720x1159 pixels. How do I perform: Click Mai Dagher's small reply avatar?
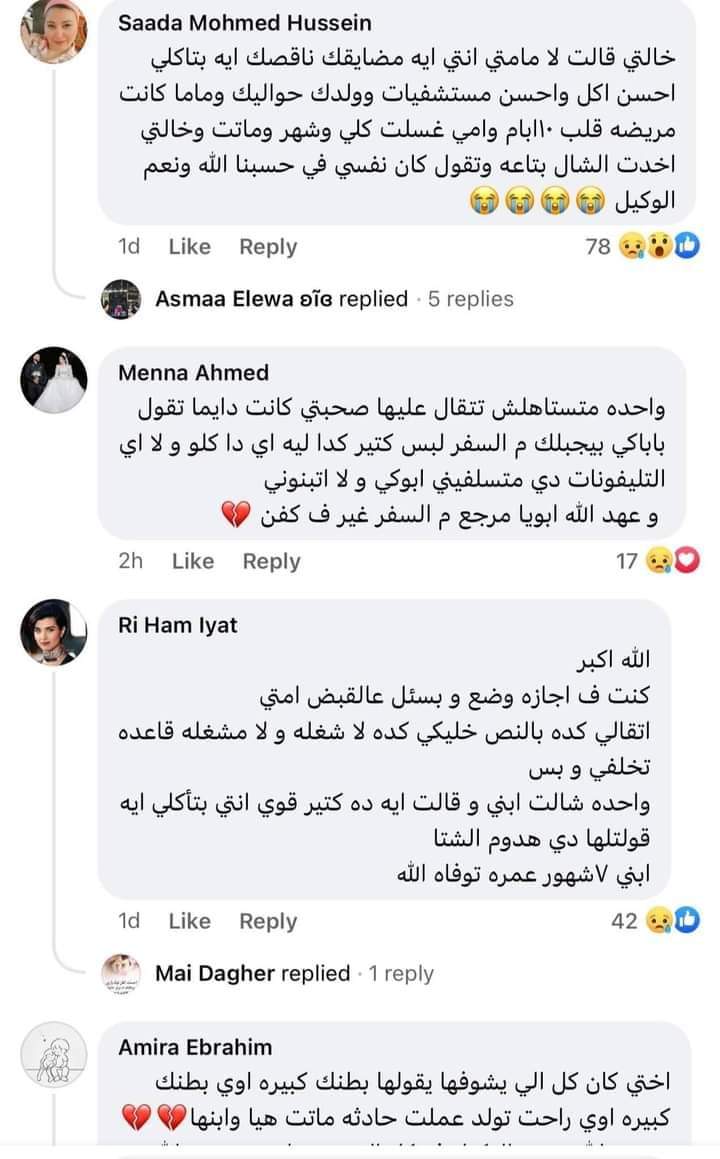tap(122, 973)
